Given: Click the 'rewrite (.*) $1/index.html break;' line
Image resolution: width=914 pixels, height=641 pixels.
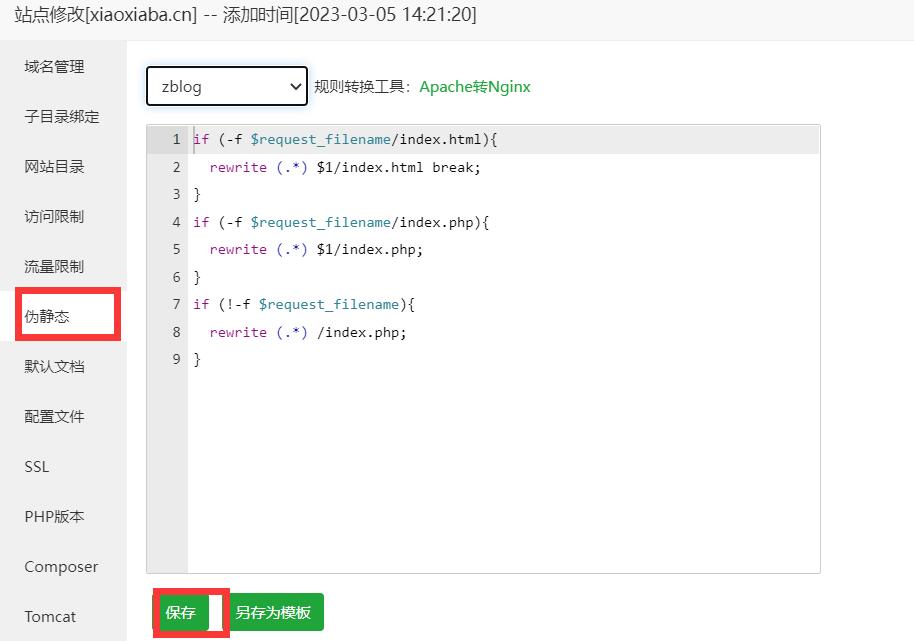Looking at the screenshot, I should (345, 168).
